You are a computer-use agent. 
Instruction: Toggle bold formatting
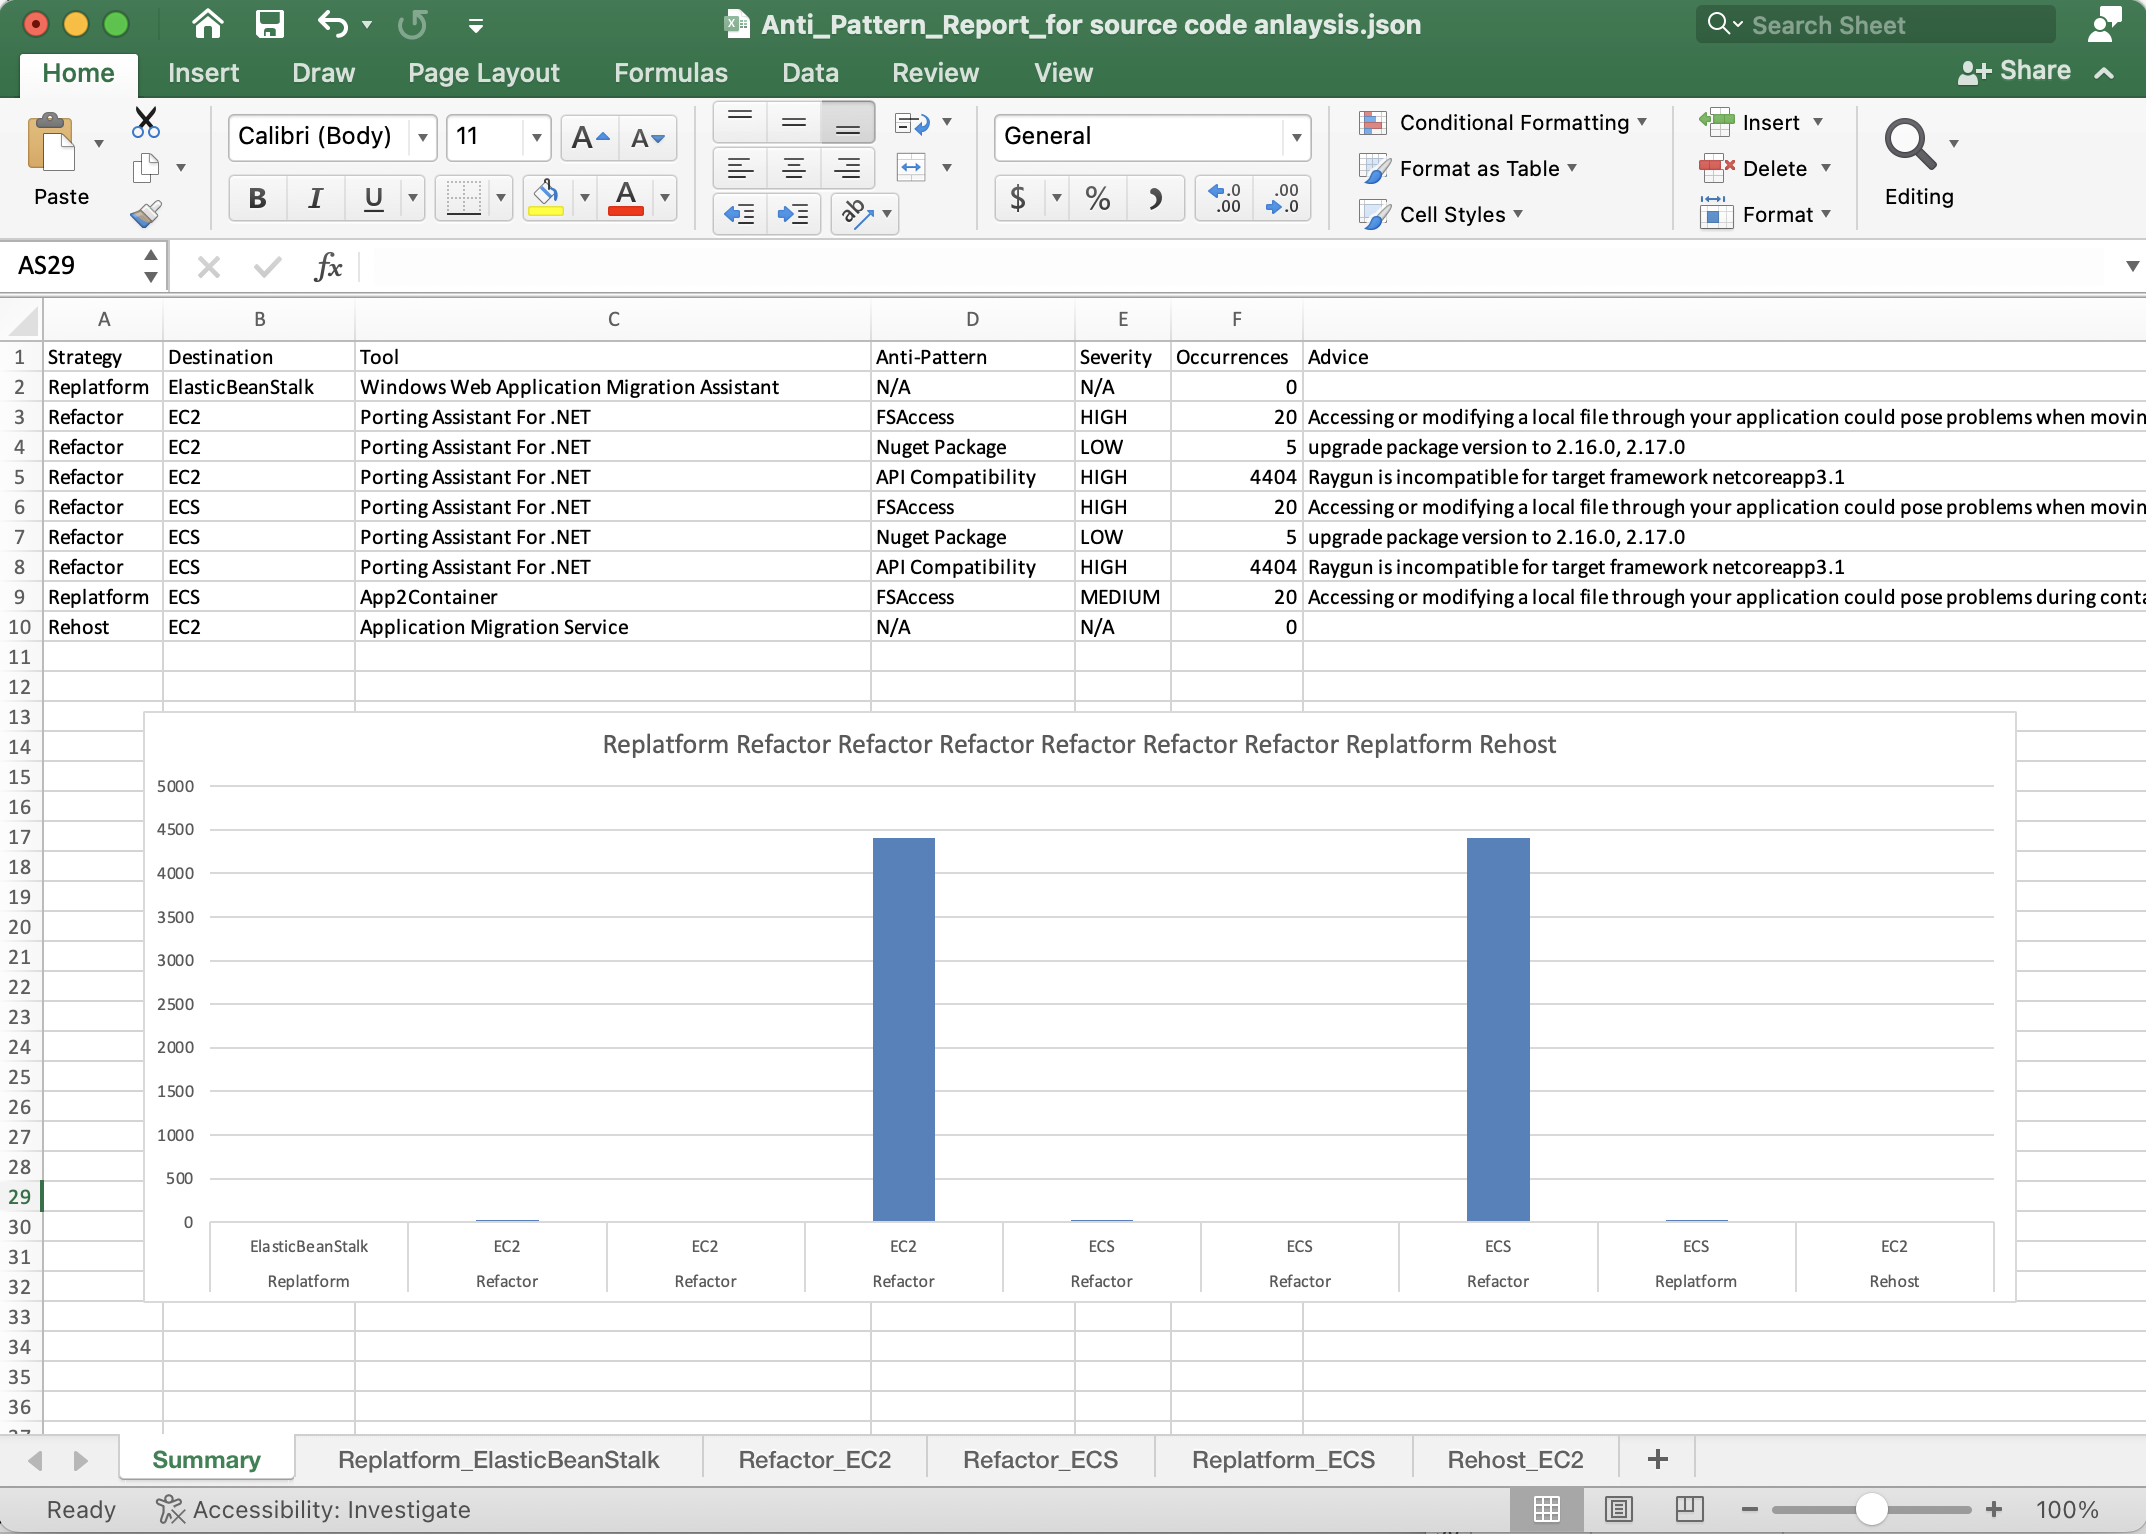(256, 197)
